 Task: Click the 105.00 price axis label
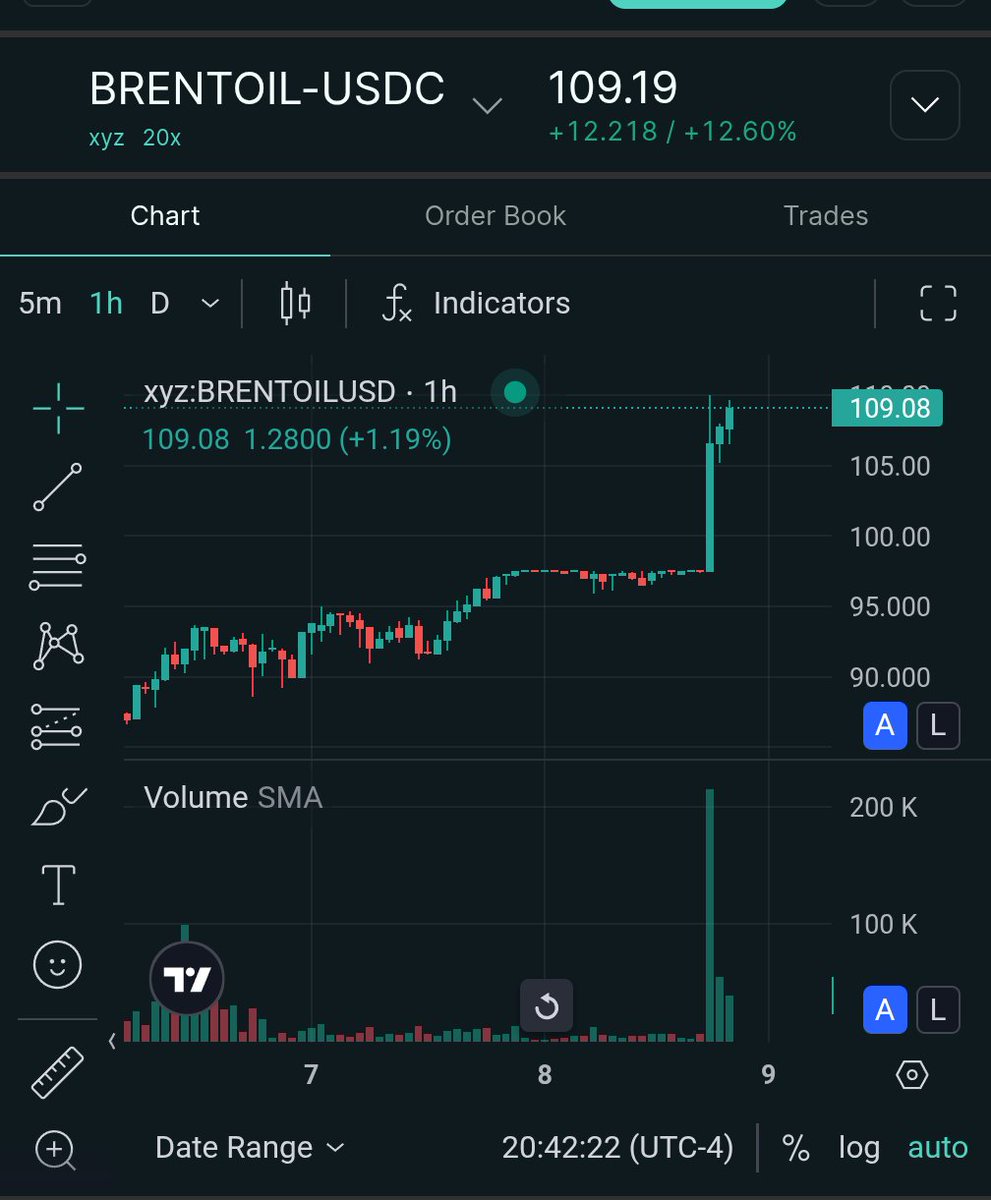pyautogui.click(x=890, y=466)
